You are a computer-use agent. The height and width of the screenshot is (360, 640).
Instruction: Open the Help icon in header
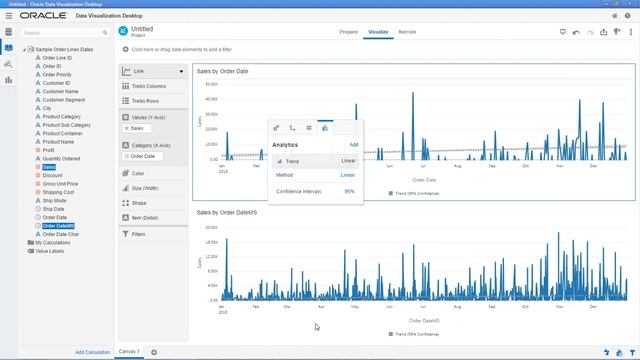(627, 16)
